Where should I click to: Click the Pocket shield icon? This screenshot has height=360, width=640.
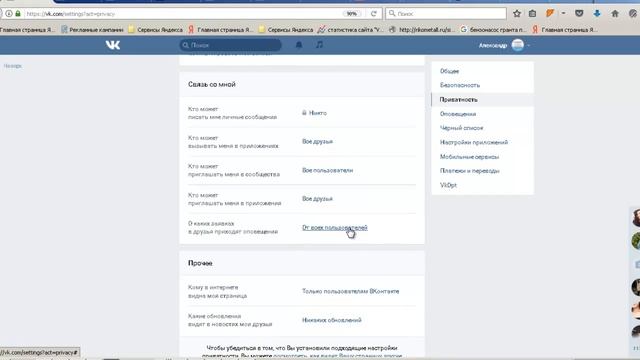point(579,13)
